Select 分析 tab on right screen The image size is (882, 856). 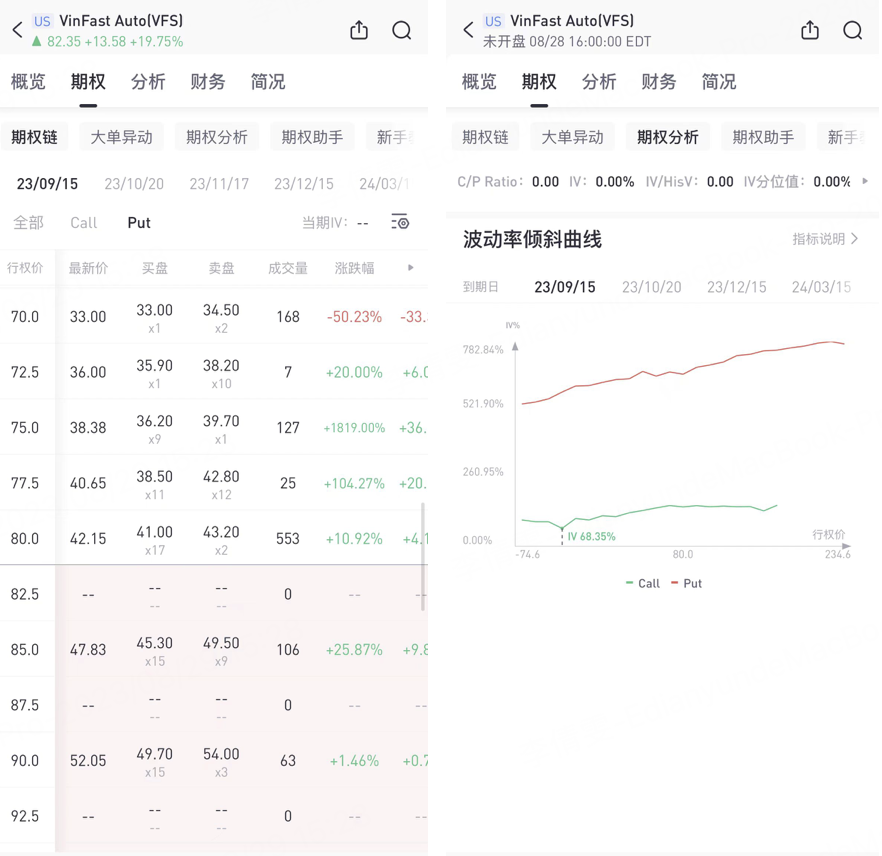(x=598, y=82)
